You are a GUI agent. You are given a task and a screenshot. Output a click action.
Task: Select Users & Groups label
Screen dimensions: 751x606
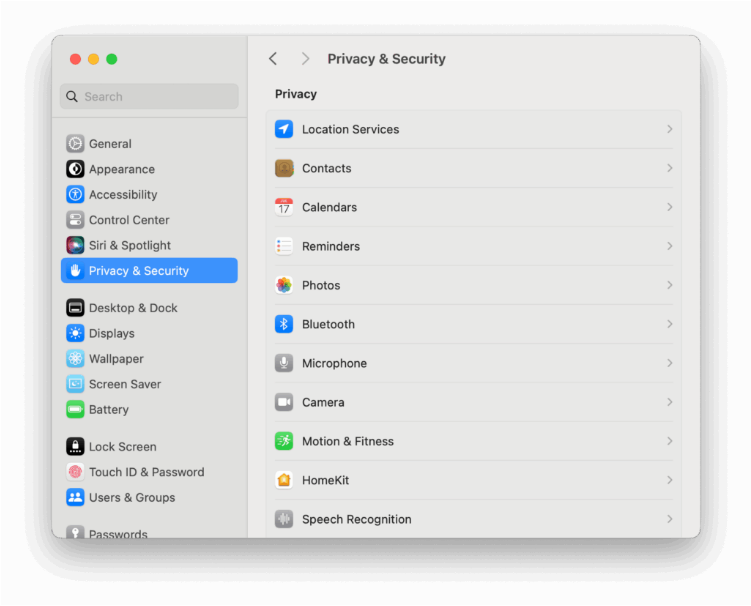click(132, 498)
